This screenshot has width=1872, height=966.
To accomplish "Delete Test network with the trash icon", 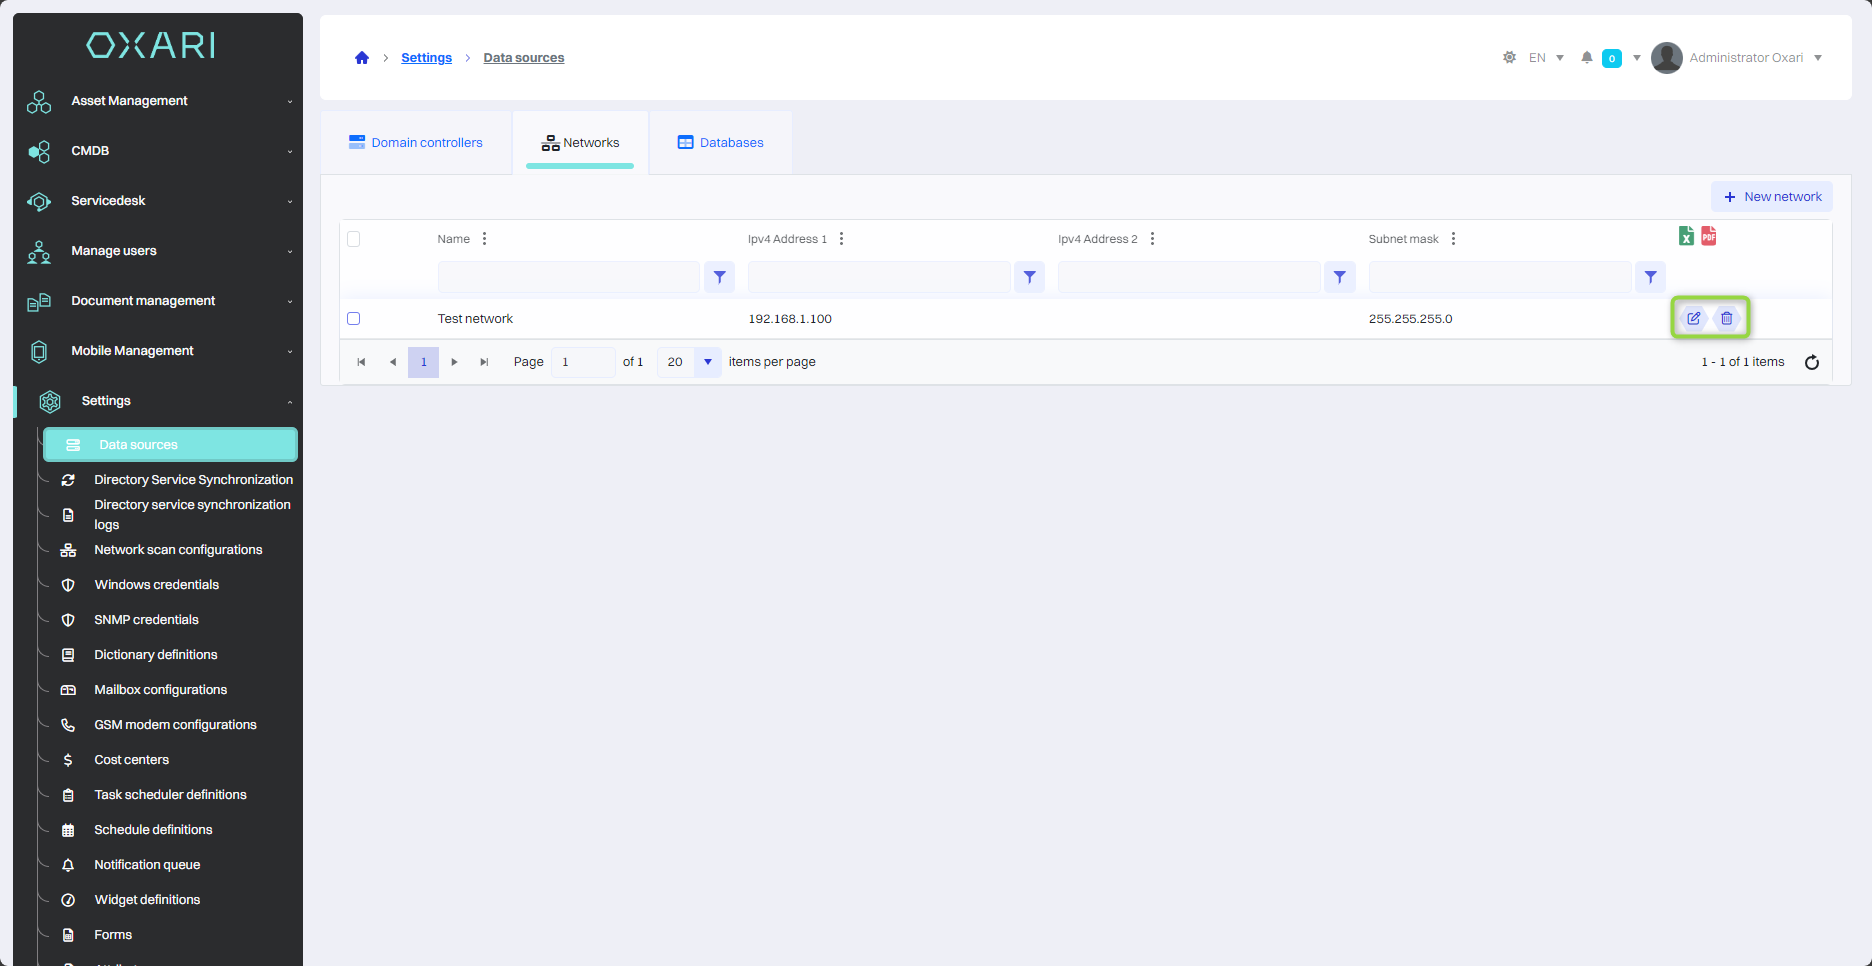I will (x=1726, y=318).
